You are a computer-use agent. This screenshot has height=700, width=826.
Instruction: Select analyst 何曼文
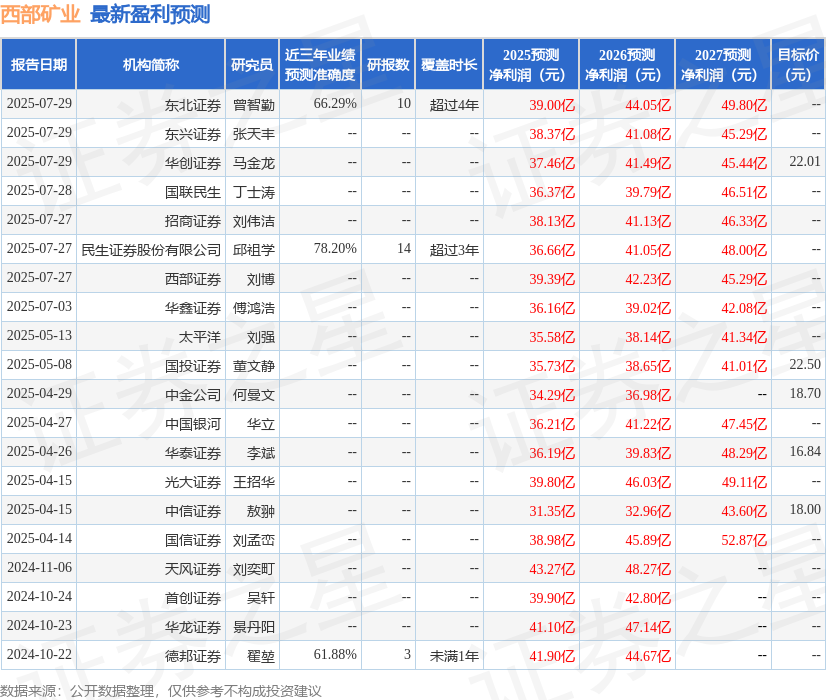(254, 395)
